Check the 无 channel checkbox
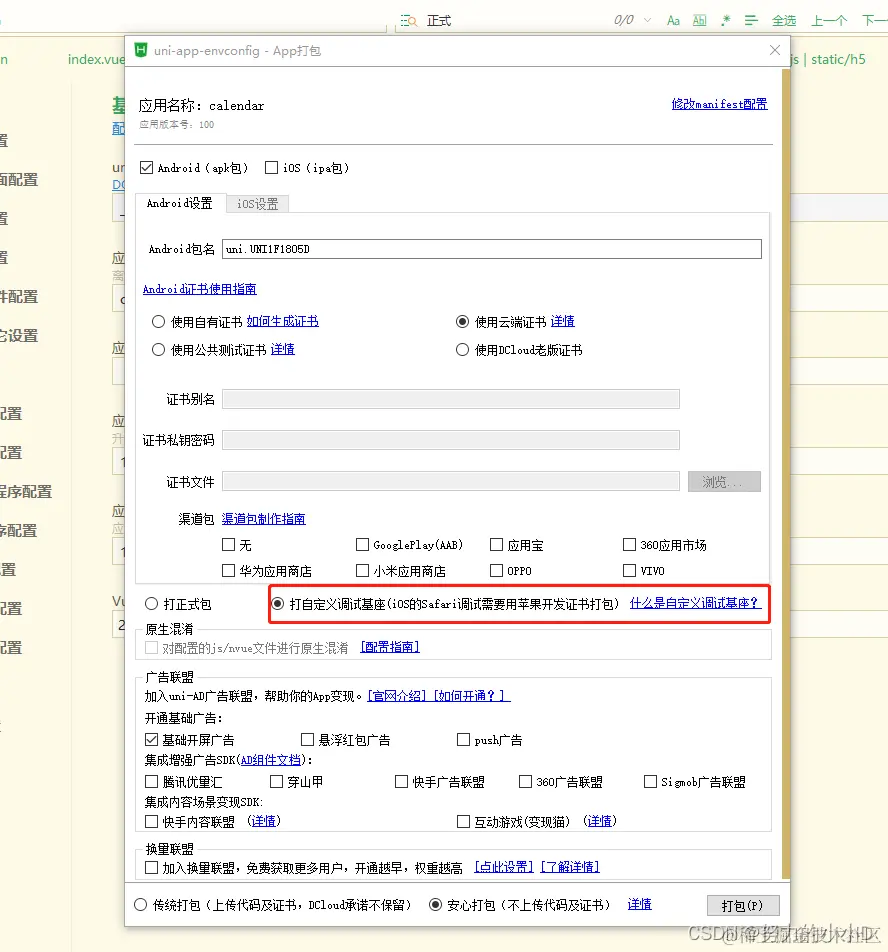The height and width of the screenshot is (952, 888). 228,545
